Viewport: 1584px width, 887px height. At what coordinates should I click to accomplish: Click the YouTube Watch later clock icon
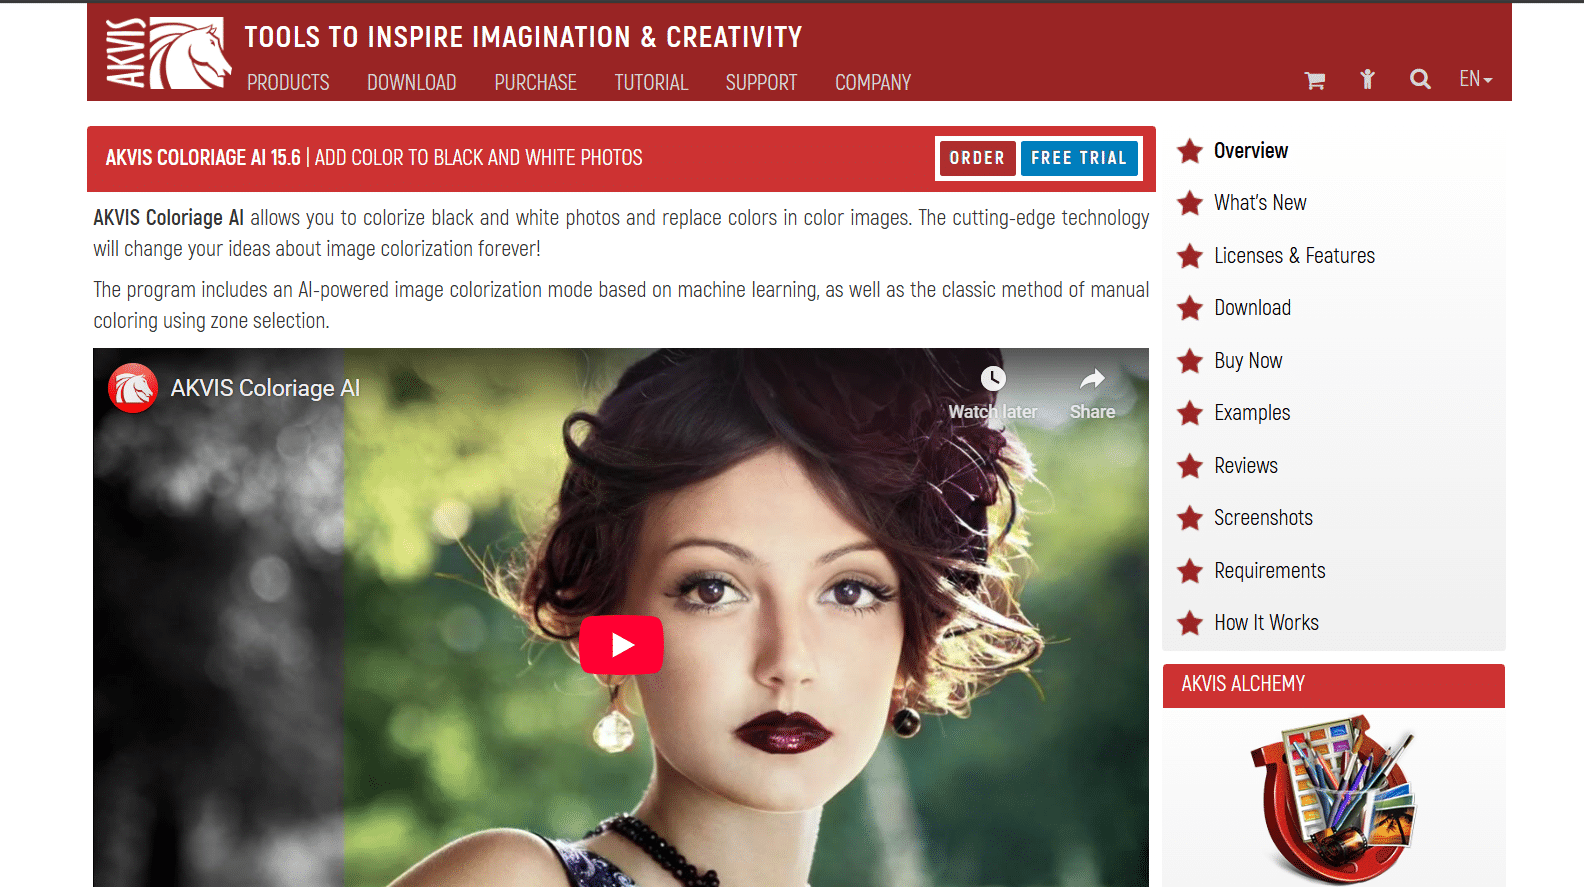tap(992, 380)
